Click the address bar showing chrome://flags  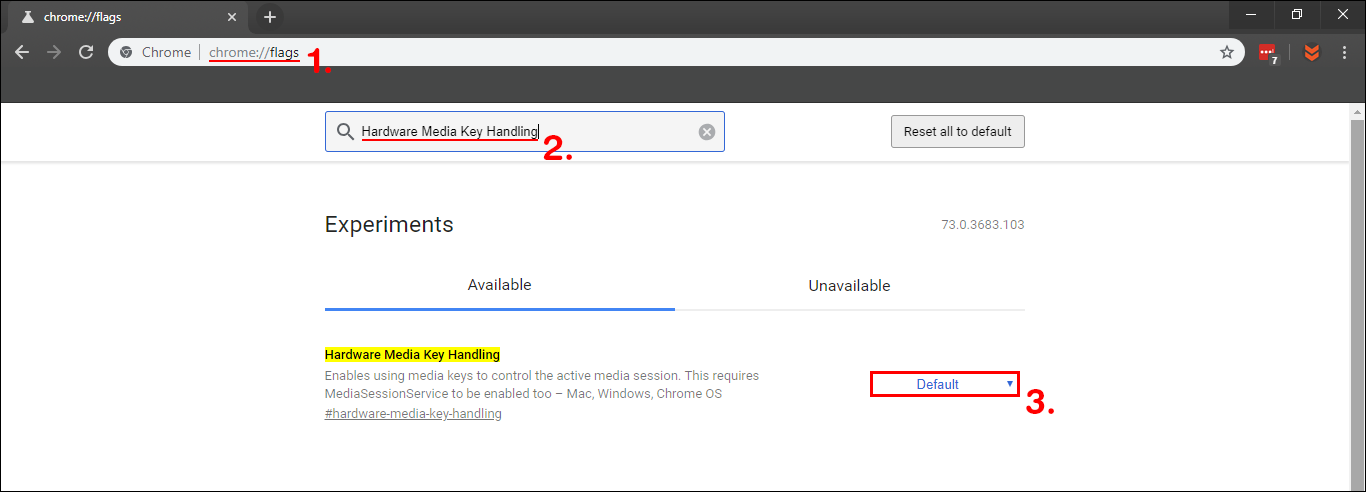(676, 52)
